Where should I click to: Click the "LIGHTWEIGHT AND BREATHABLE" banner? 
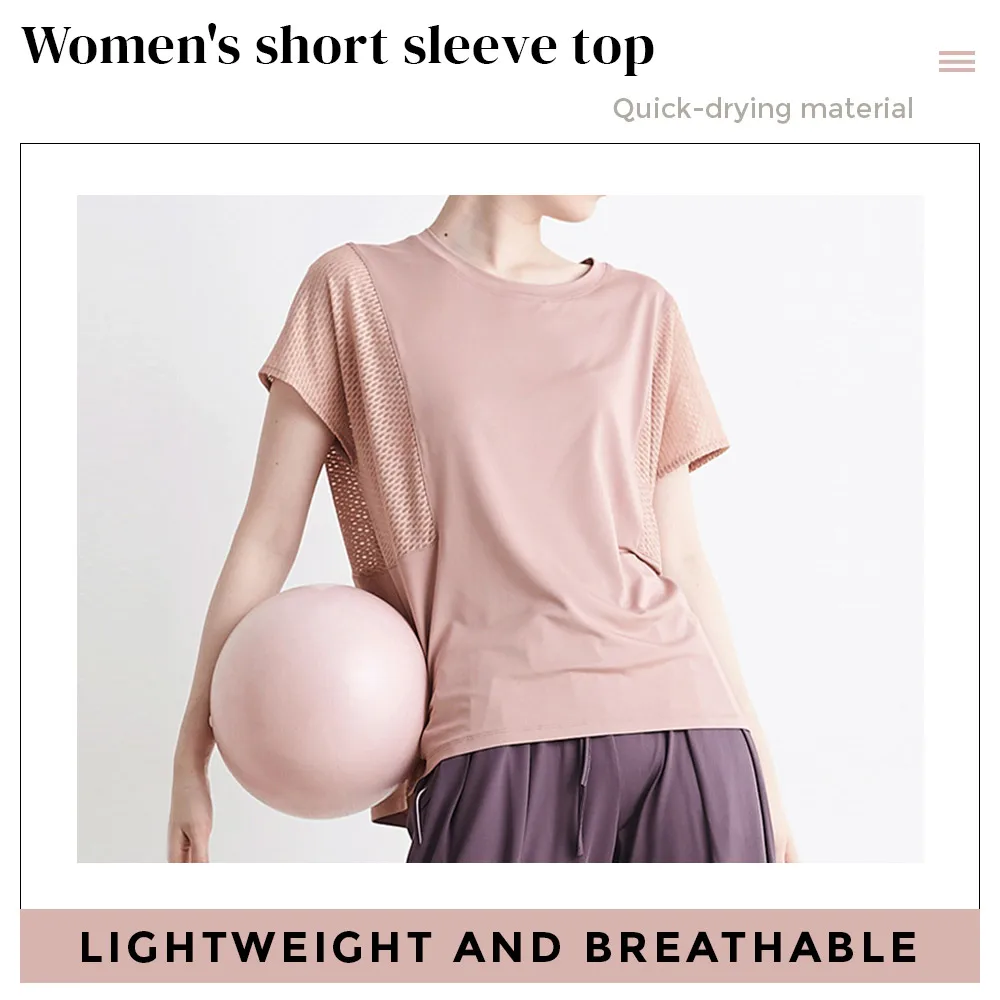pos(499,946)
